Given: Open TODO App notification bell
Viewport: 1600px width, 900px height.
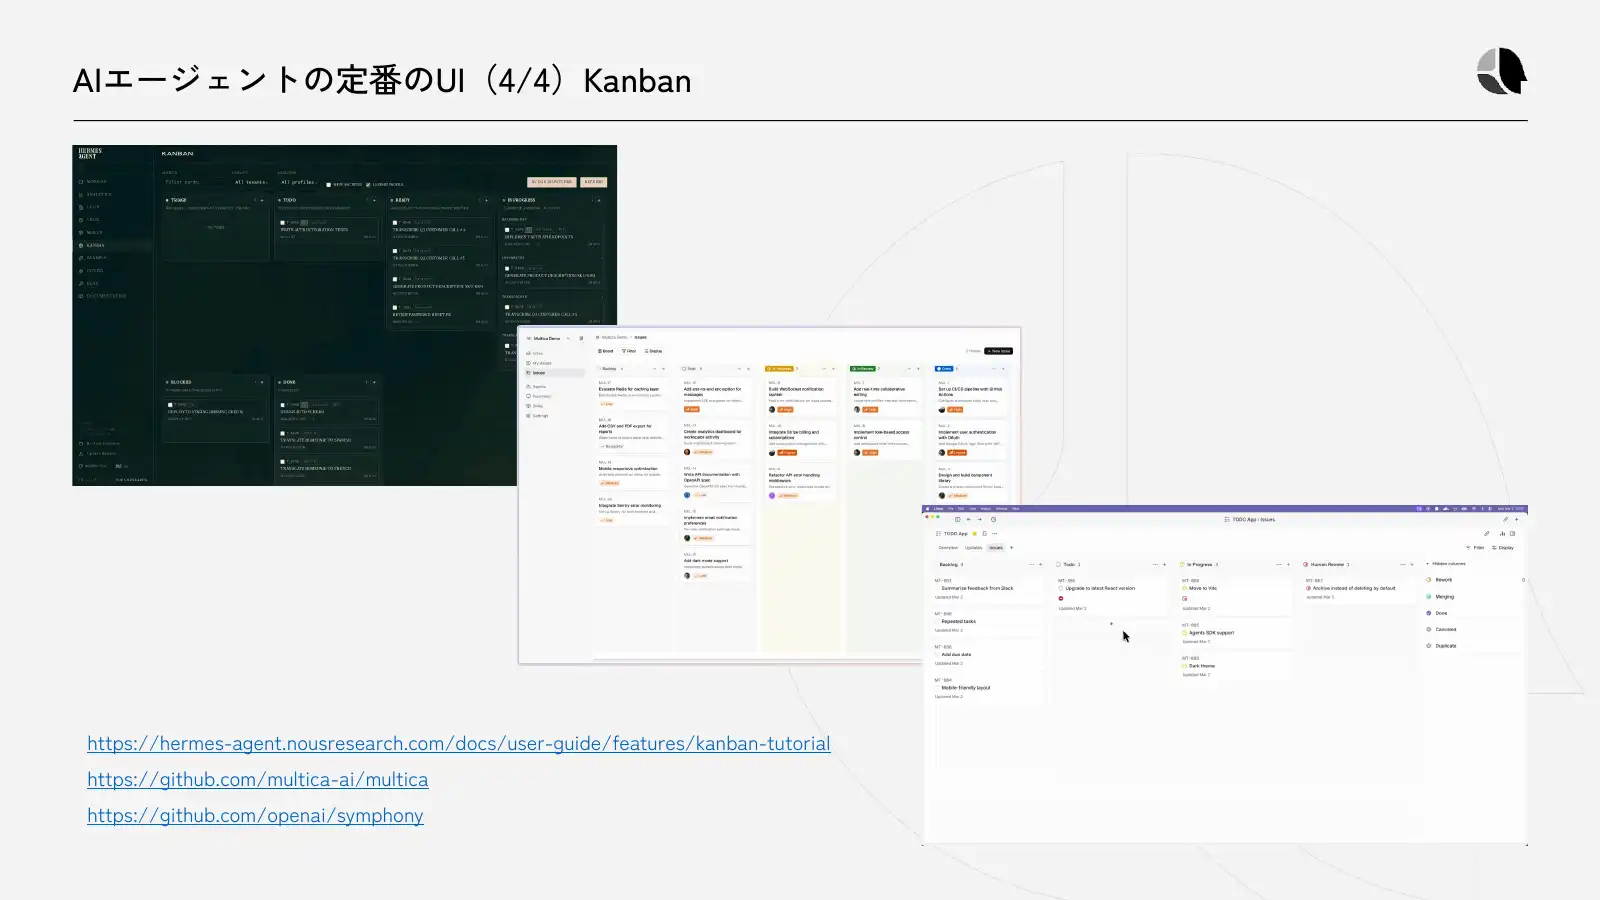Looking at the screenshot, I should (x=985, y=534).
